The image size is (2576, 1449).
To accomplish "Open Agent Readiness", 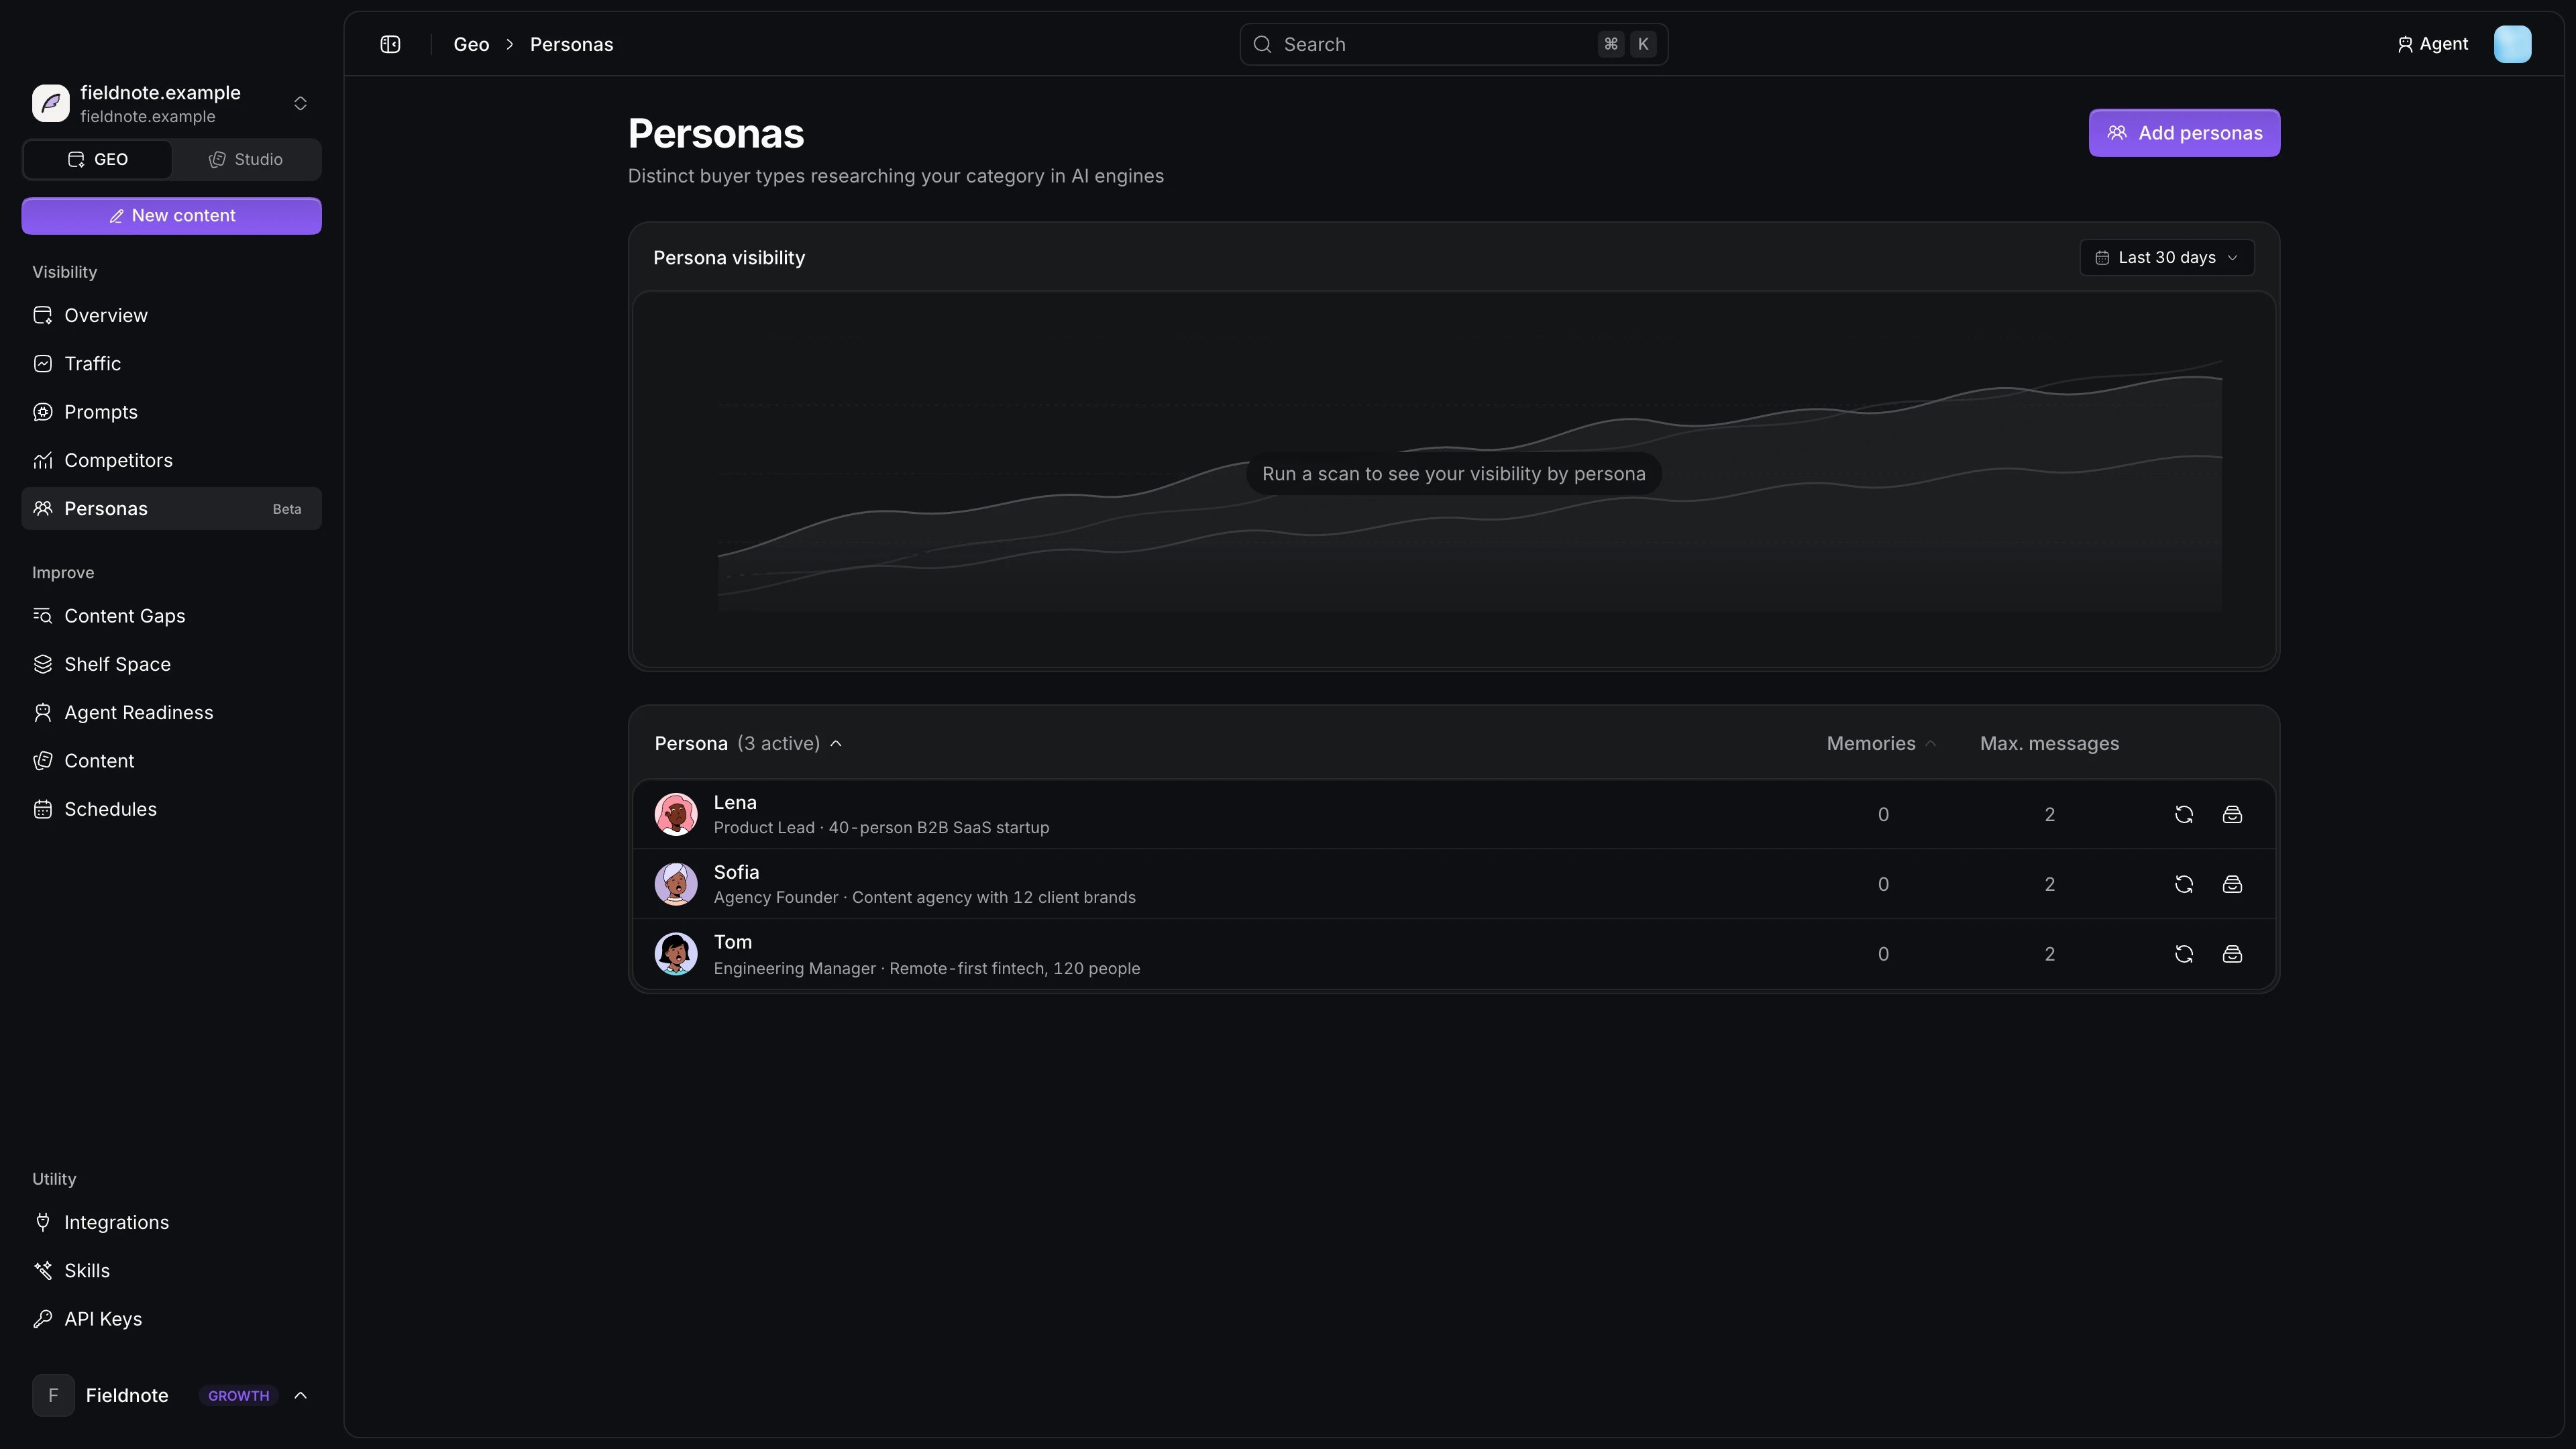I will point(171,712).
